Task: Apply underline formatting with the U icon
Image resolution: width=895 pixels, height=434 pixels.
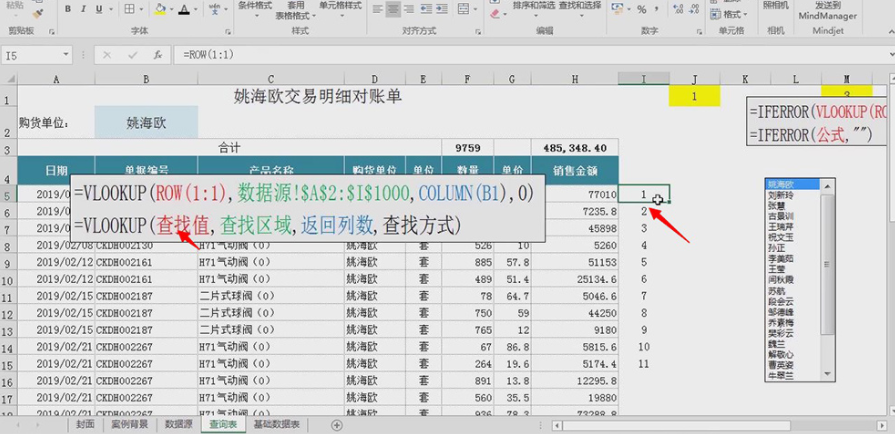Action: click(99, 9)
